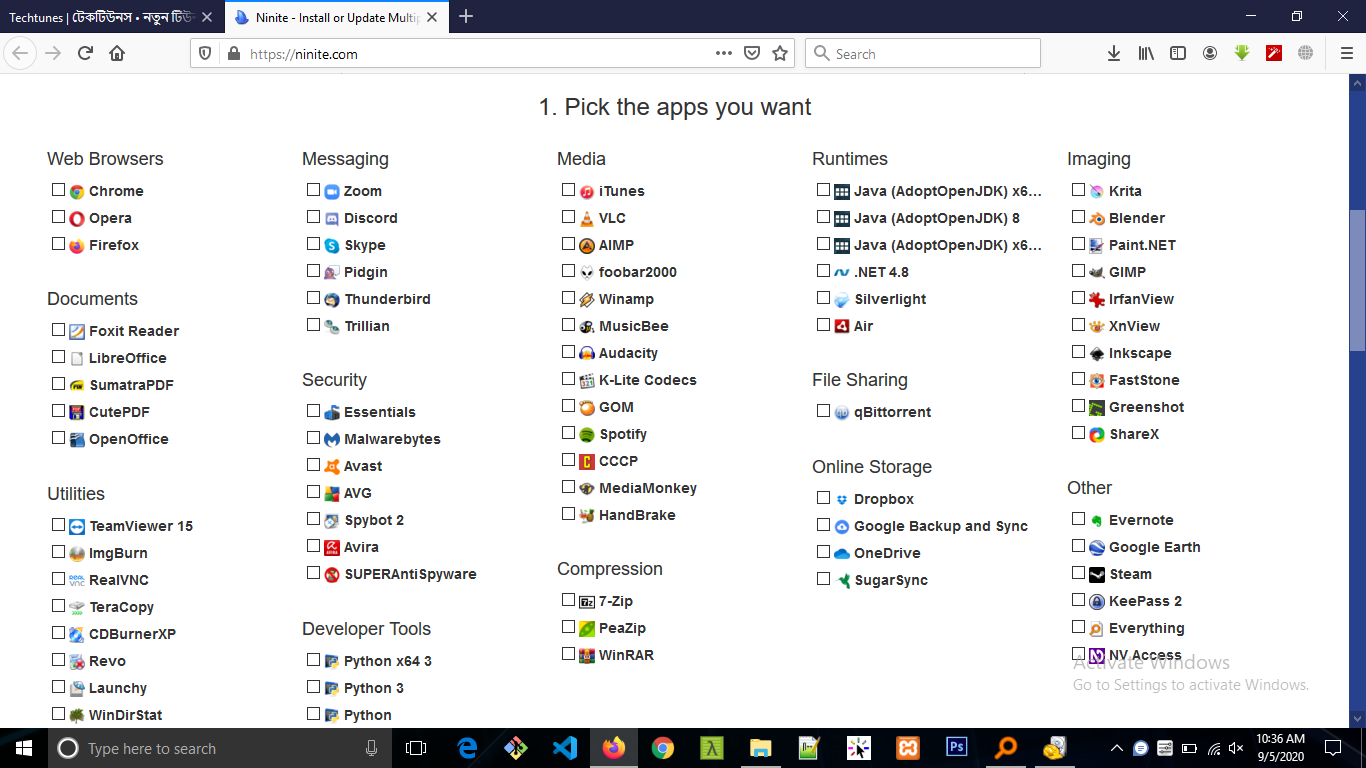
Task: Open the Library icon in the toolbar
Action: [x=1146, y=54]
